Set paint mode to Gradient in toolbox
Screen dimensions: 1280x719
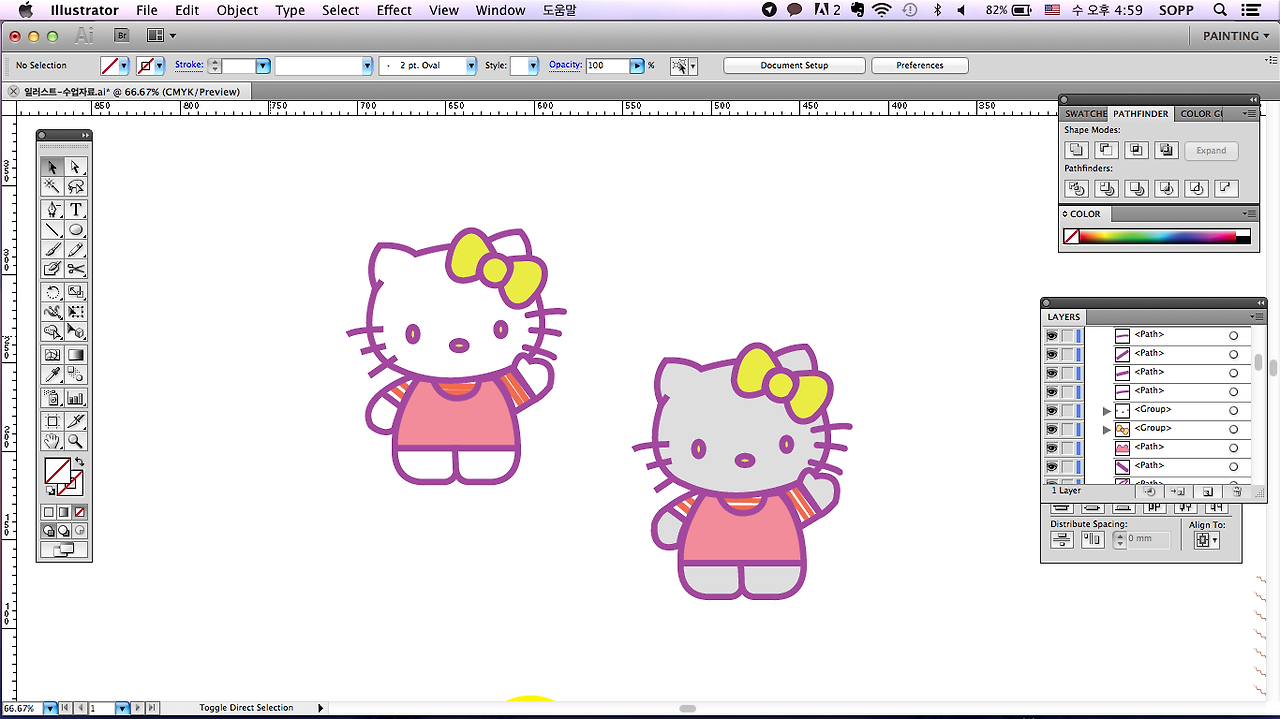pos(64,512)
